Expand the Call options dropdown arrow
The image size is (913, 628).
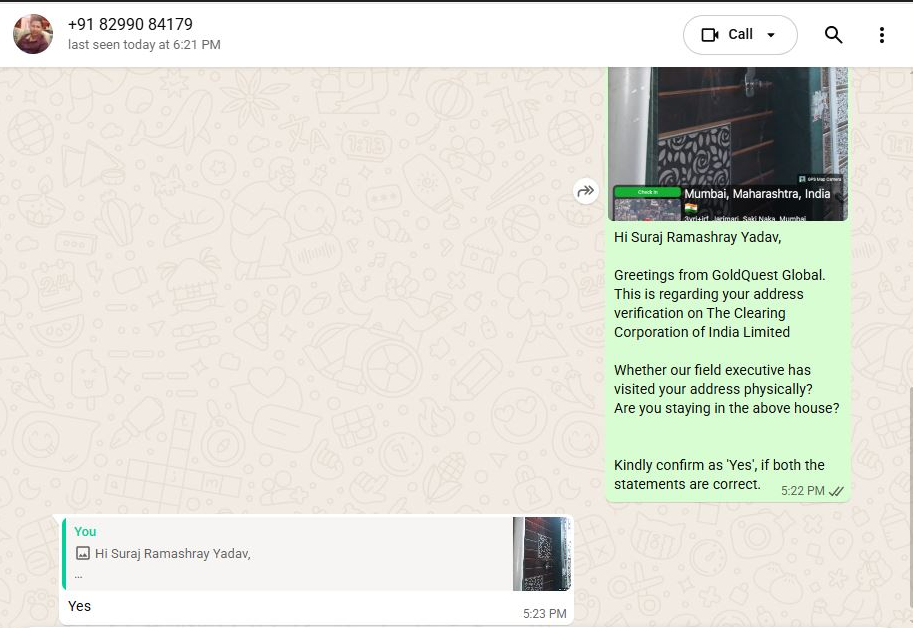(x=771, y=35)
